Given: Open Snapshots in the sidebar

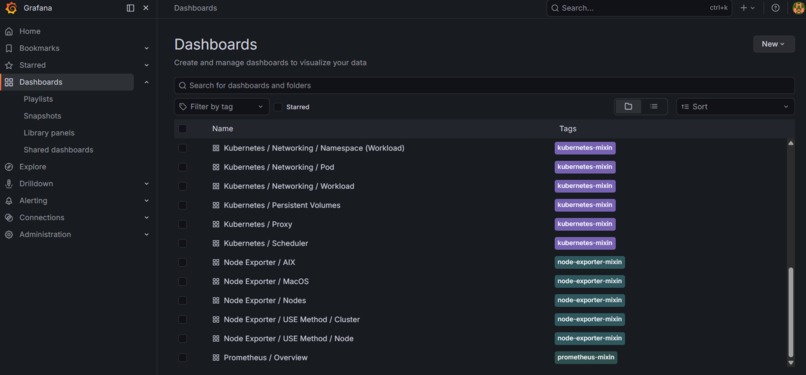Looking at the screenshot, I should point(42,116).
